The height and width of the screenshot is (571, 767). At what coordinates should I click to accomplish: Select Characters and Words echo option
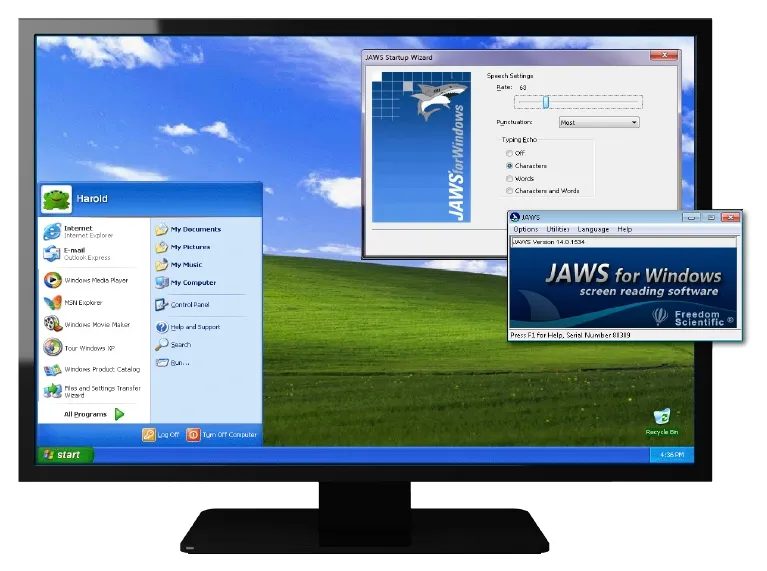tap(509, 191)
